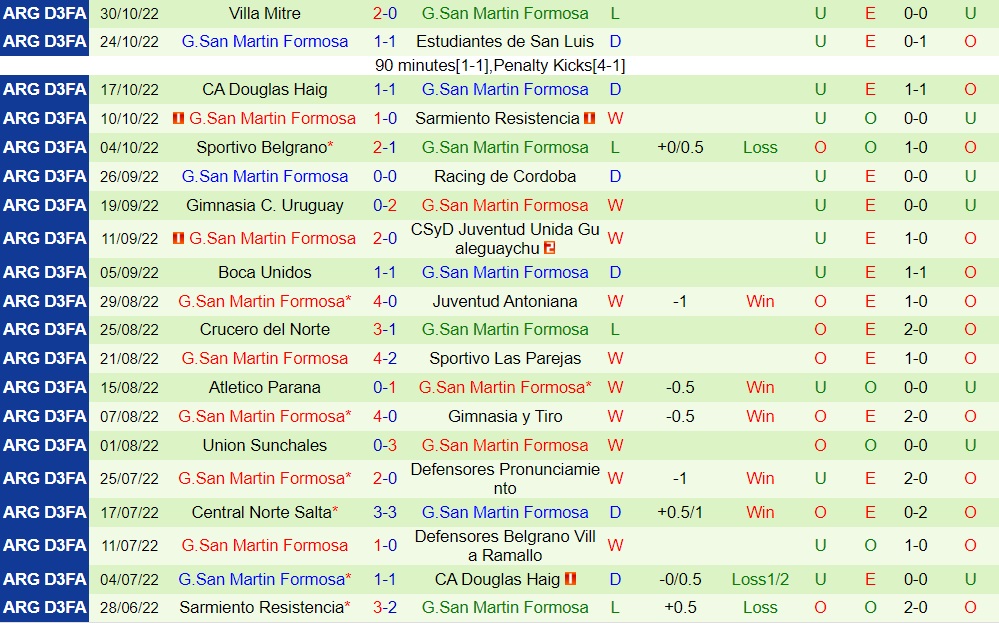Open Atletico Parana team page
The width and height of the screenshot is (999, 623).
pyautogui.click(x=264, y=387)
